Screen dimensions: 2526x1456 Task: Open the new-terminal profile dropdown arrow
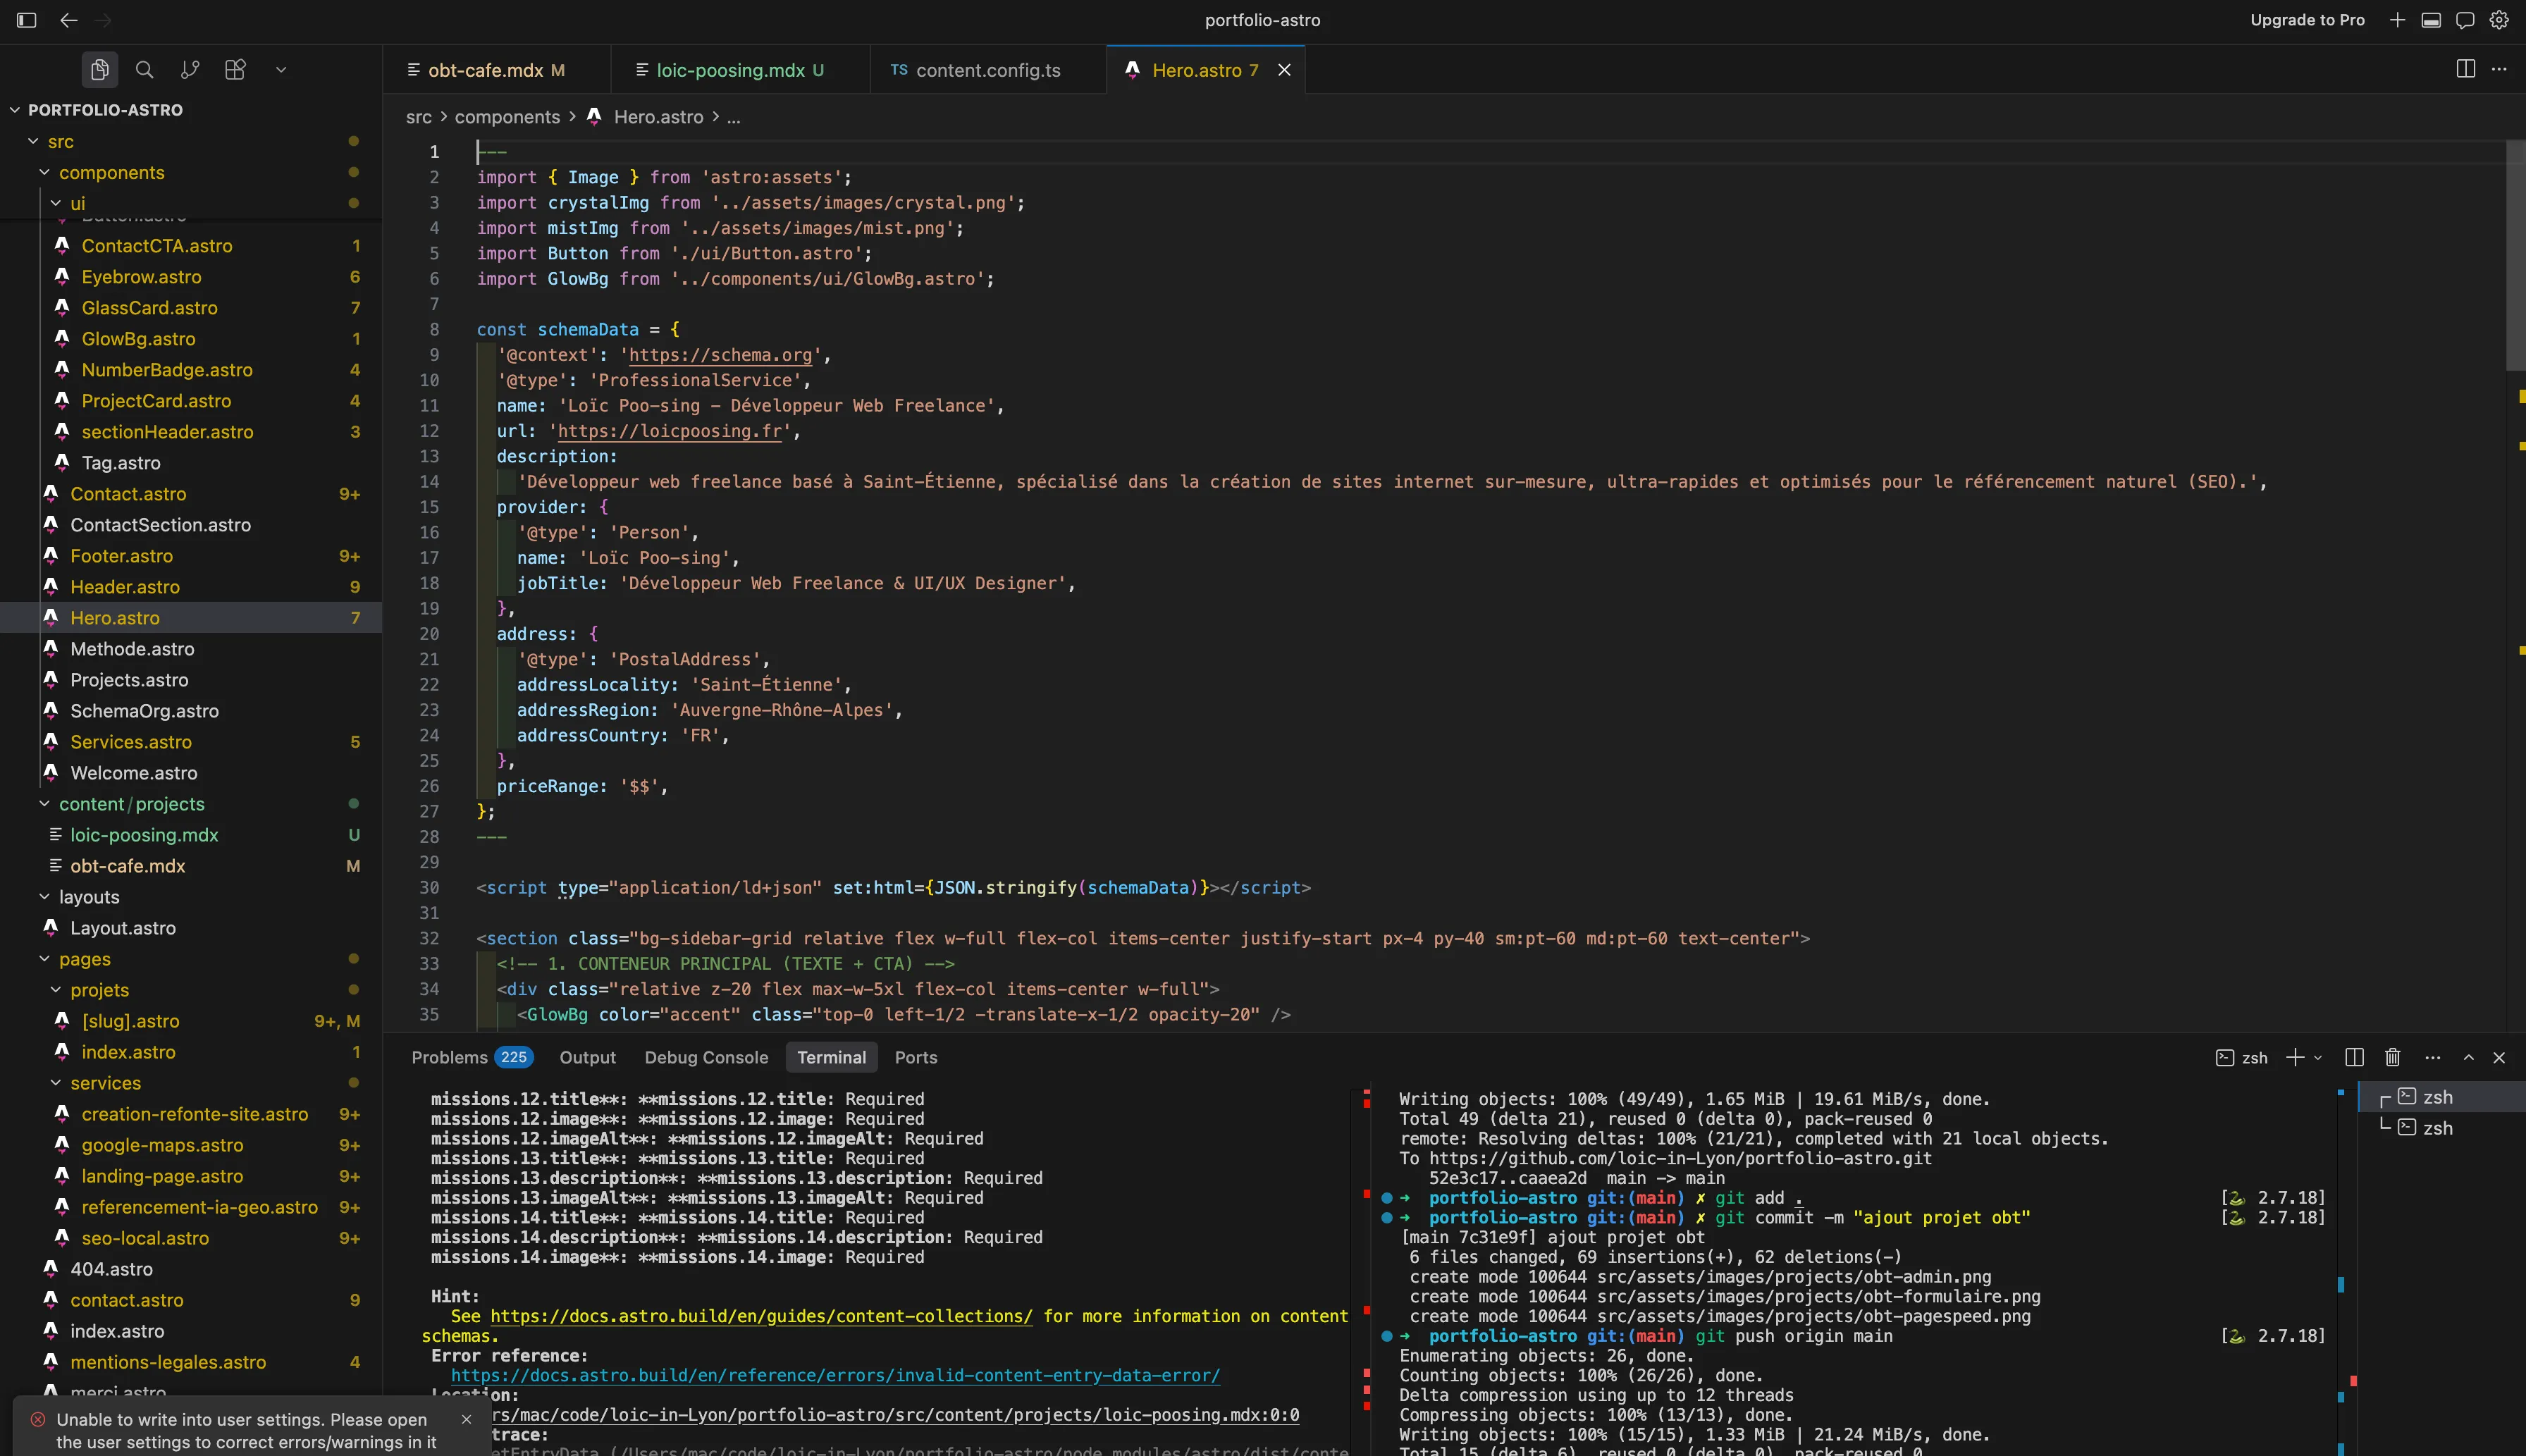[x=2318, y=1057]
